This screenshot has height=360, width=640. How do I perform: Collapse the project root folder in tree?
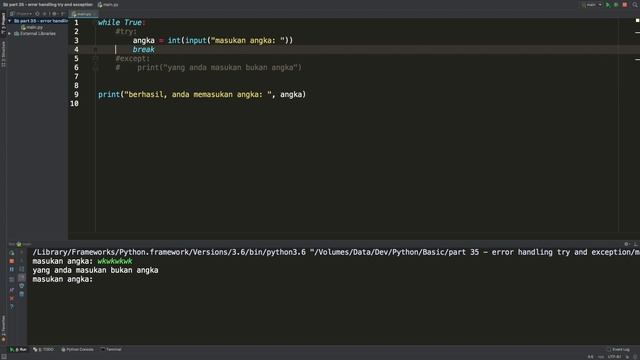10,21
